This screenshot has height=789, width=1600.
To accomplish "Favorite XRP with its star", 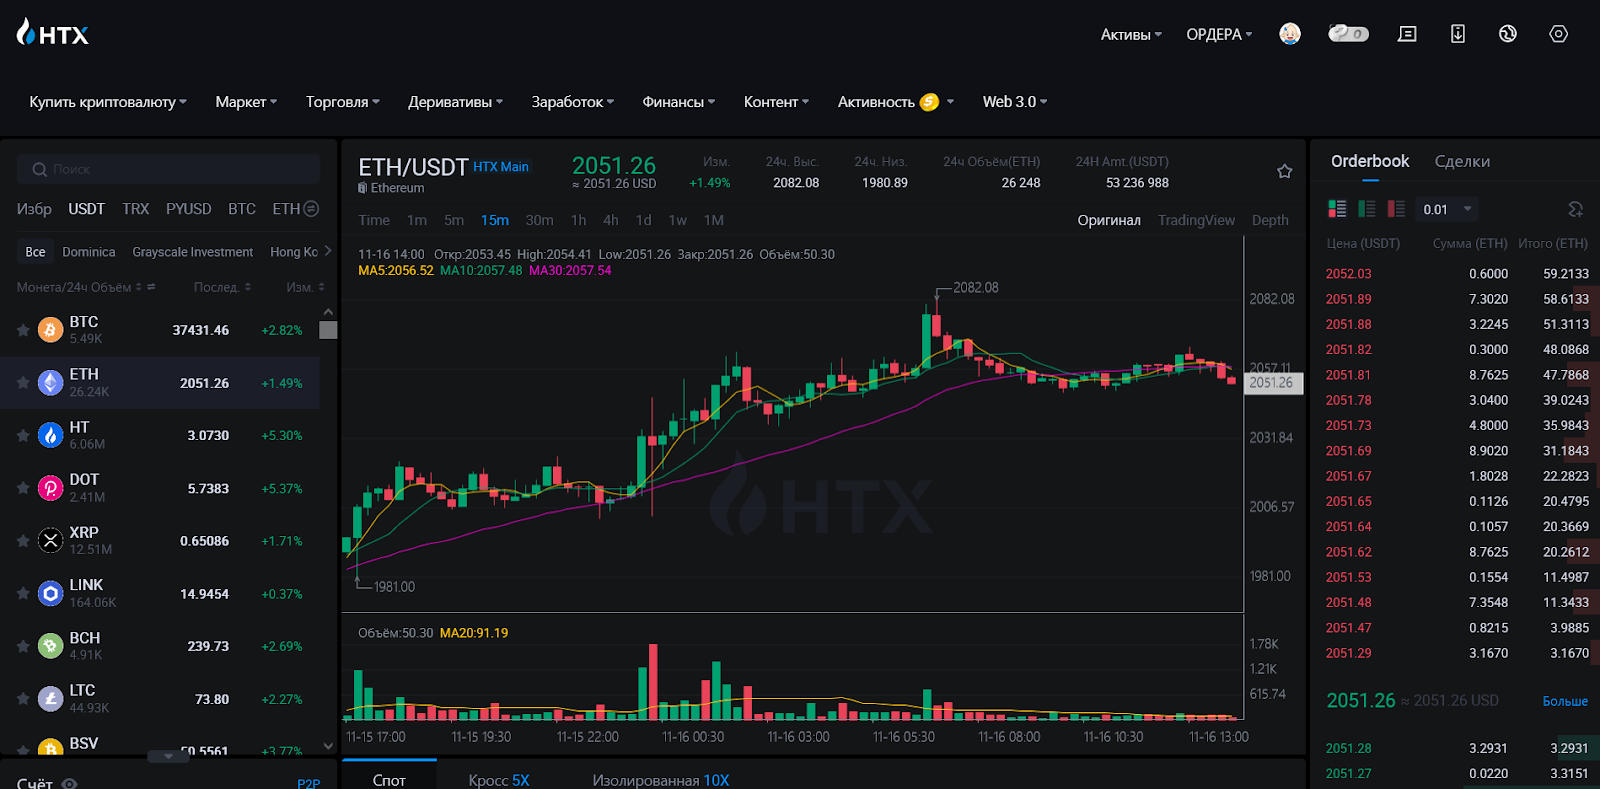I will click(x=23, y=541).
